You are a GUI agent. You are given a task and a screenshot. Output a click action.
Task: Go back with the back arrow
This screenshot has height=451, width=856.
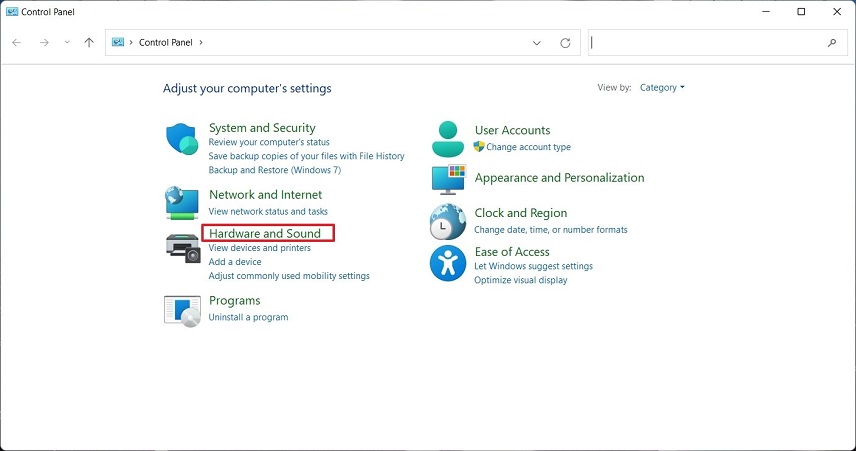tap(16, 43)
